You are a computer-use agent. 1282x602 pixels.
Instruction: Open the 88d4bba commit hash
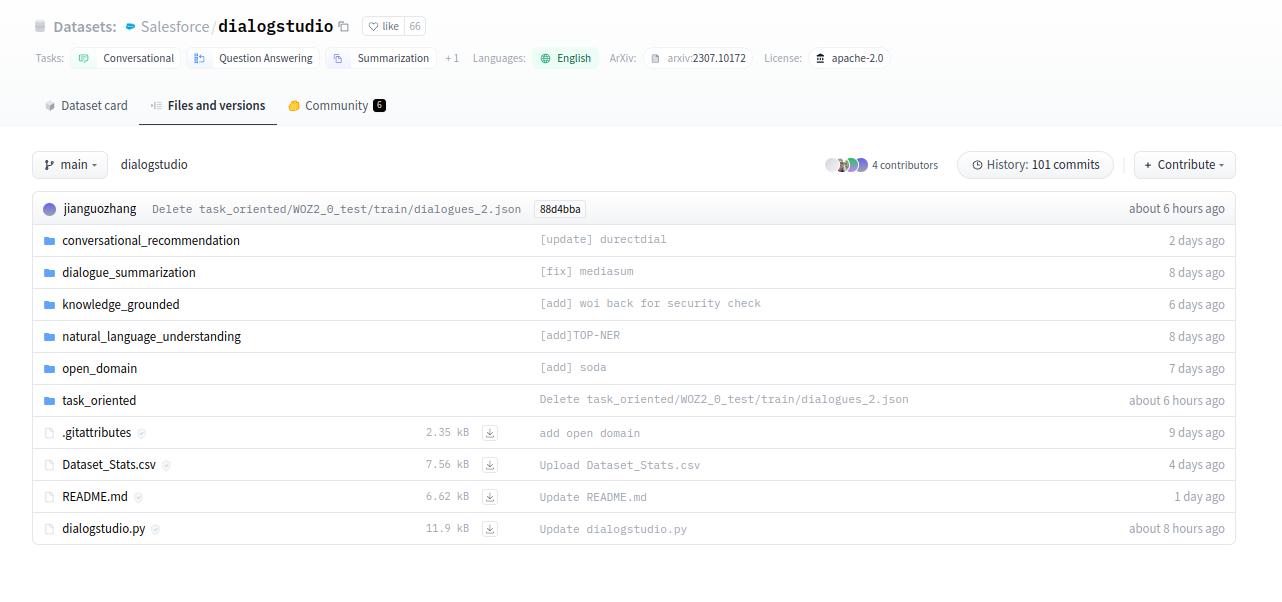click(559, 209)
